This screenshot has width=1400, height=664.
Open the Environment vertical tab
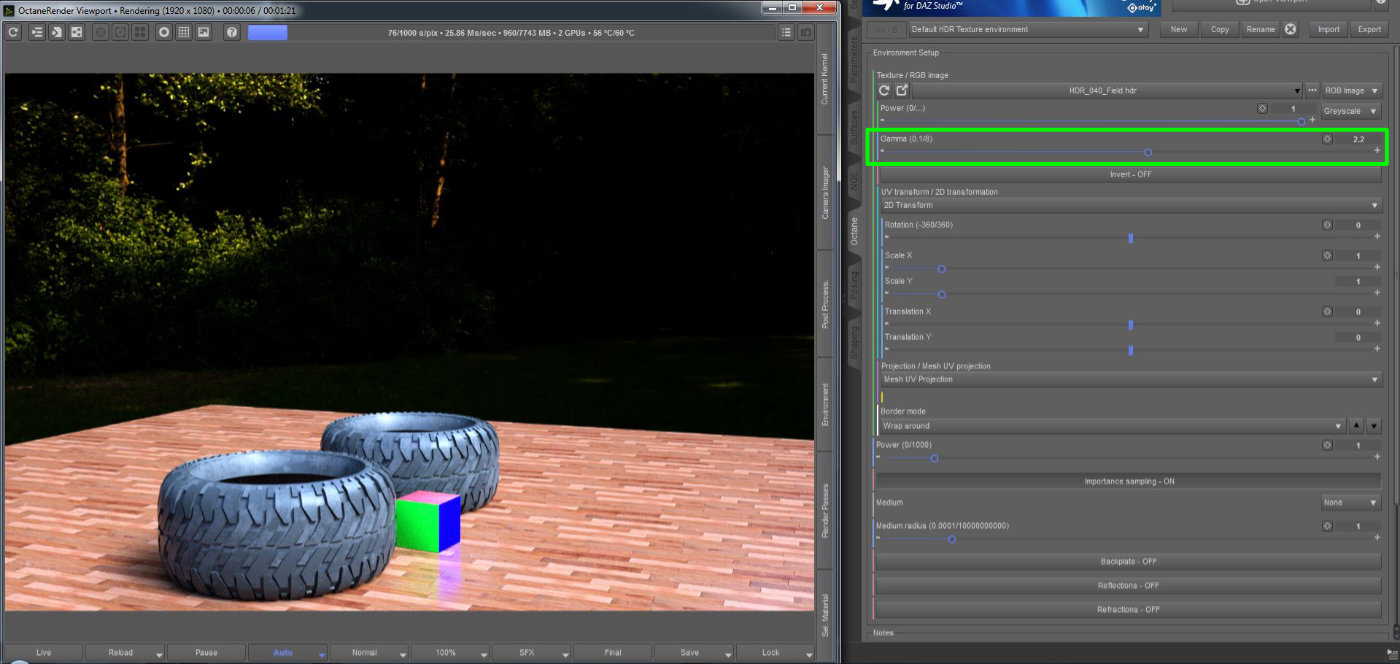point(825,405)
